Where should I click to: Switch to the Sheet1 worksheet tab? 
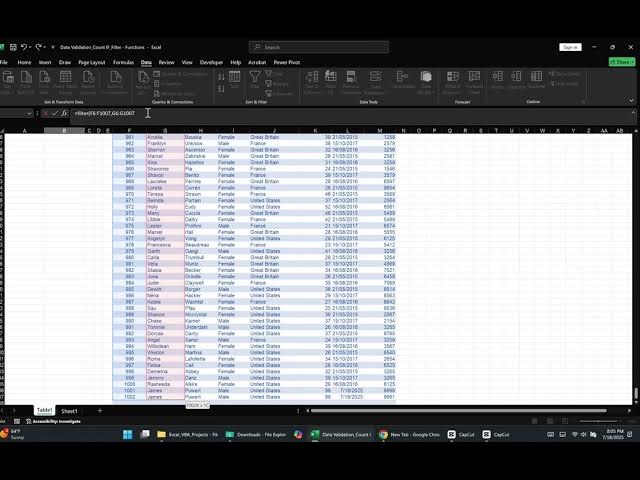(69, 411)
